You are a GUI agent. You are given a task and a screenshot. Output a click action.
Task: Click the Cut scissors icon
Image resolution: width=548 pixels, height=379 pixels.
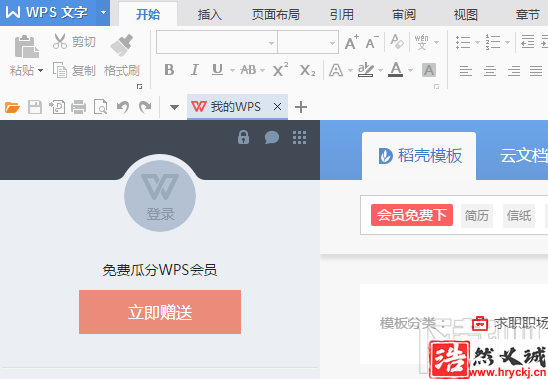click(59, 41)
